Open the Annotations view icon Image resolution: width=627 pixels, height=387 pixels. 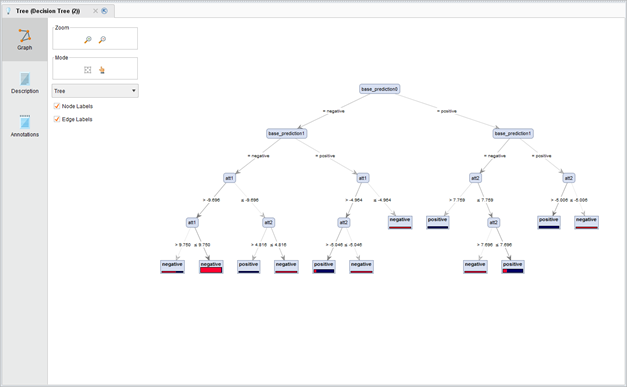25,122
